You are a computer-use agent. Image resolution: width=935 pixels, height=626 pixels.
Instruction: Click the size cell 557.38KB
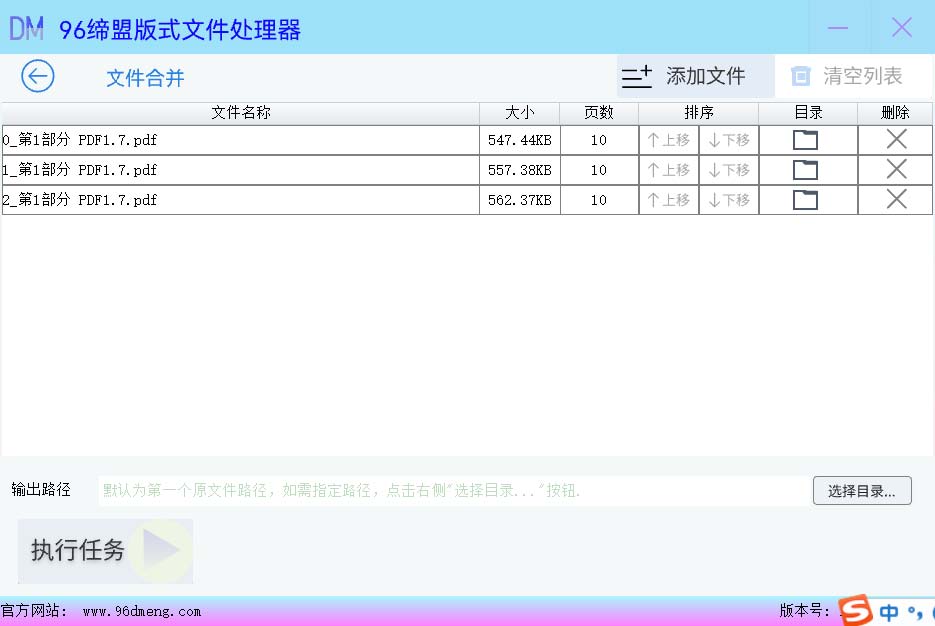pyautogui.click(x=519, y=170)
